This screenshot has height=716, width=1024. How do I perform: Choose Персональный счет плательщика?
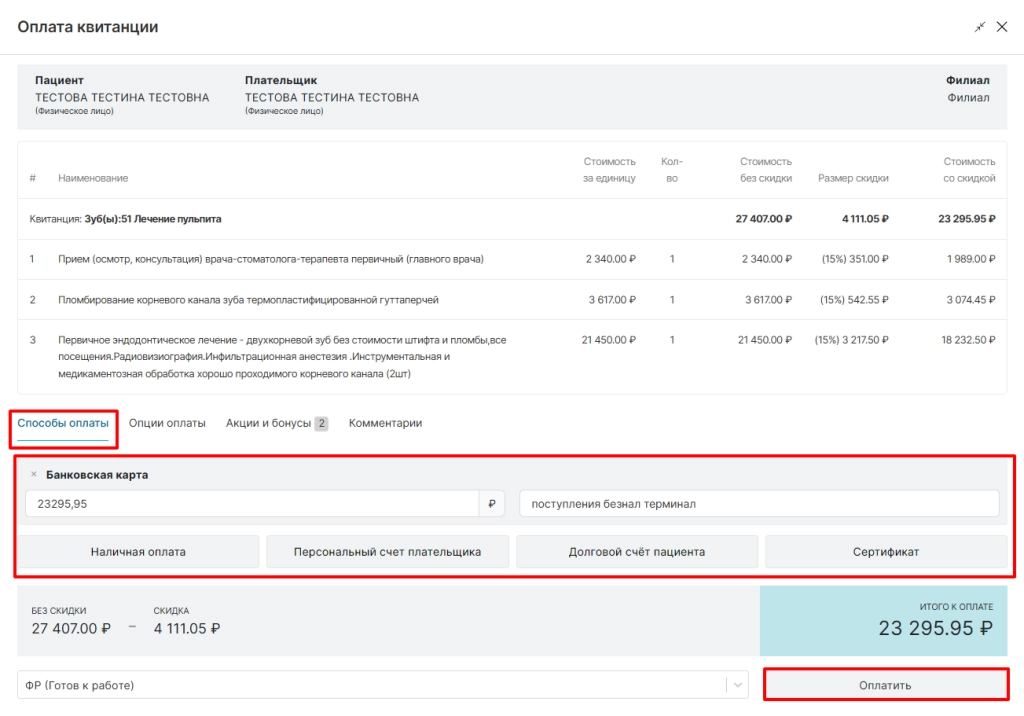click(x=387, y=551)
